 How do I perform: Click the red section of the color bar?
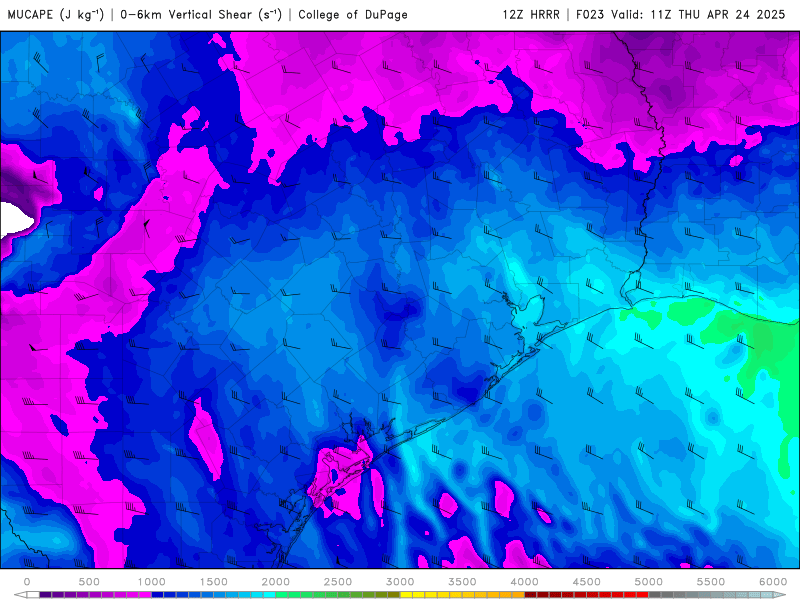point(587,595)
